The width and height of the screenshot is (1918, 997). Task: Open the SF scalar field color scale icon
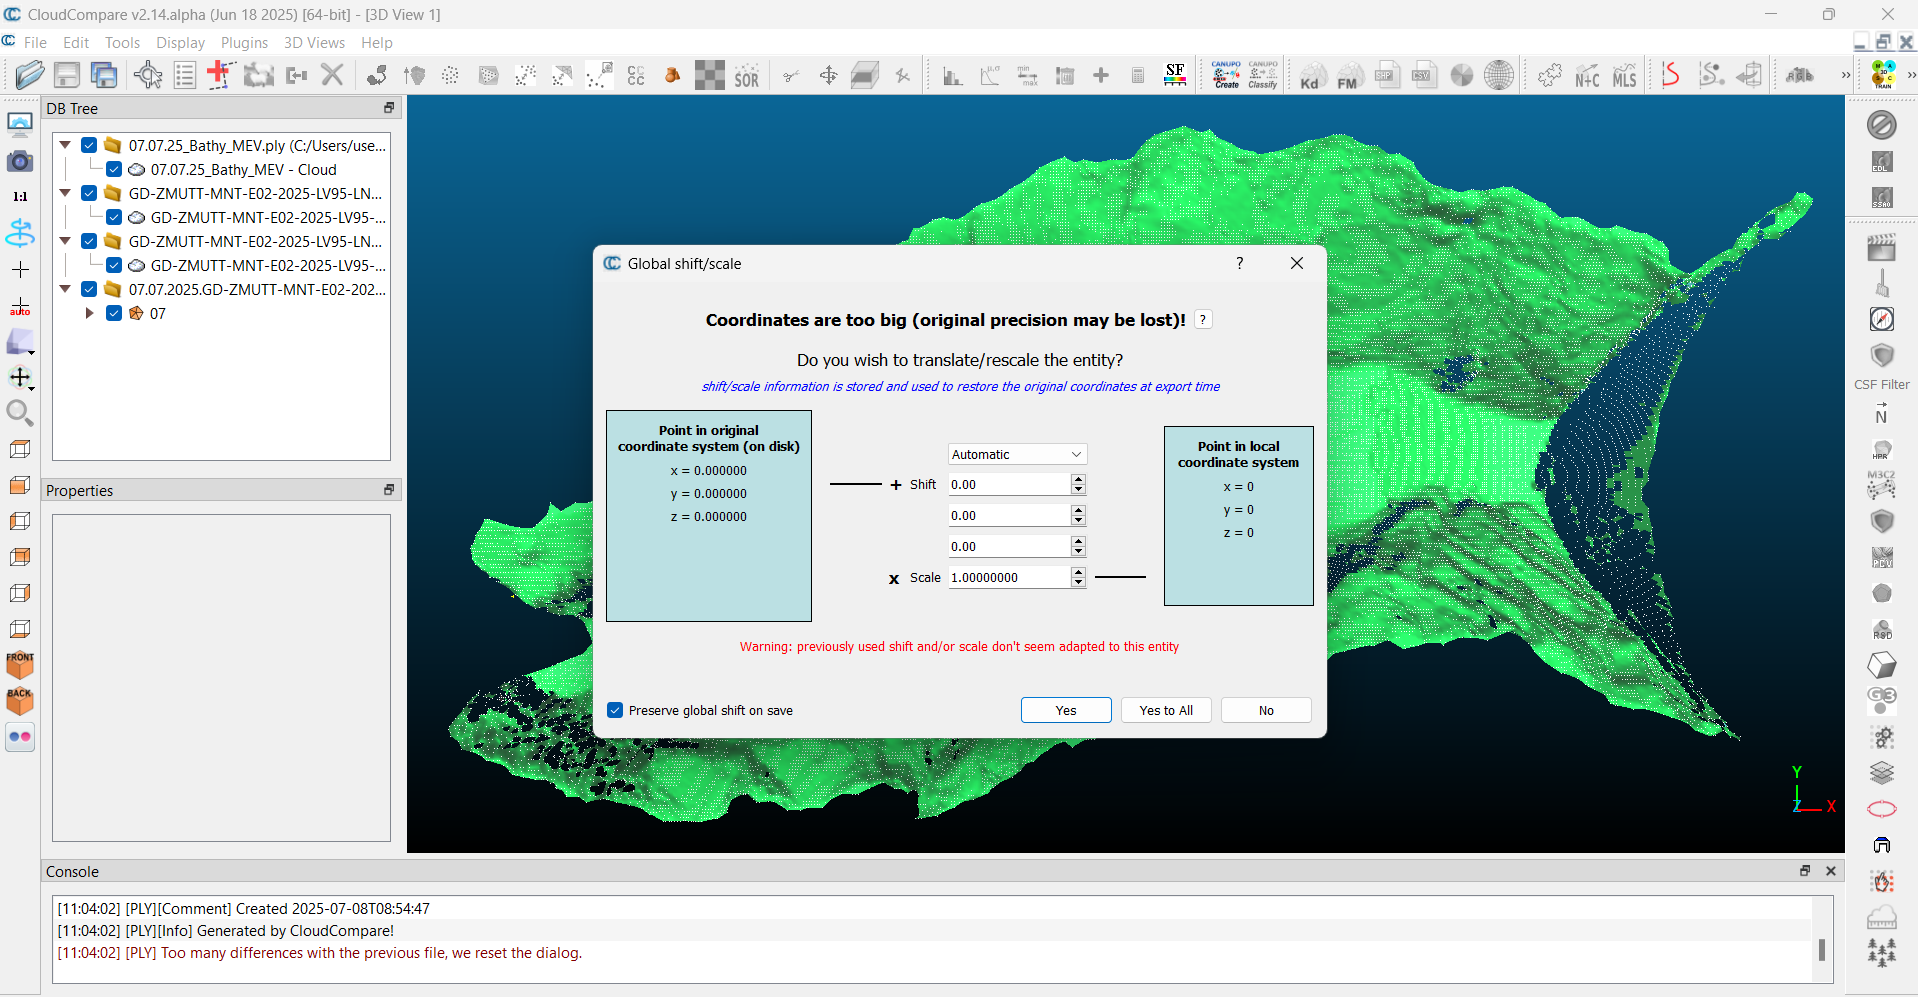(1175, 75)
